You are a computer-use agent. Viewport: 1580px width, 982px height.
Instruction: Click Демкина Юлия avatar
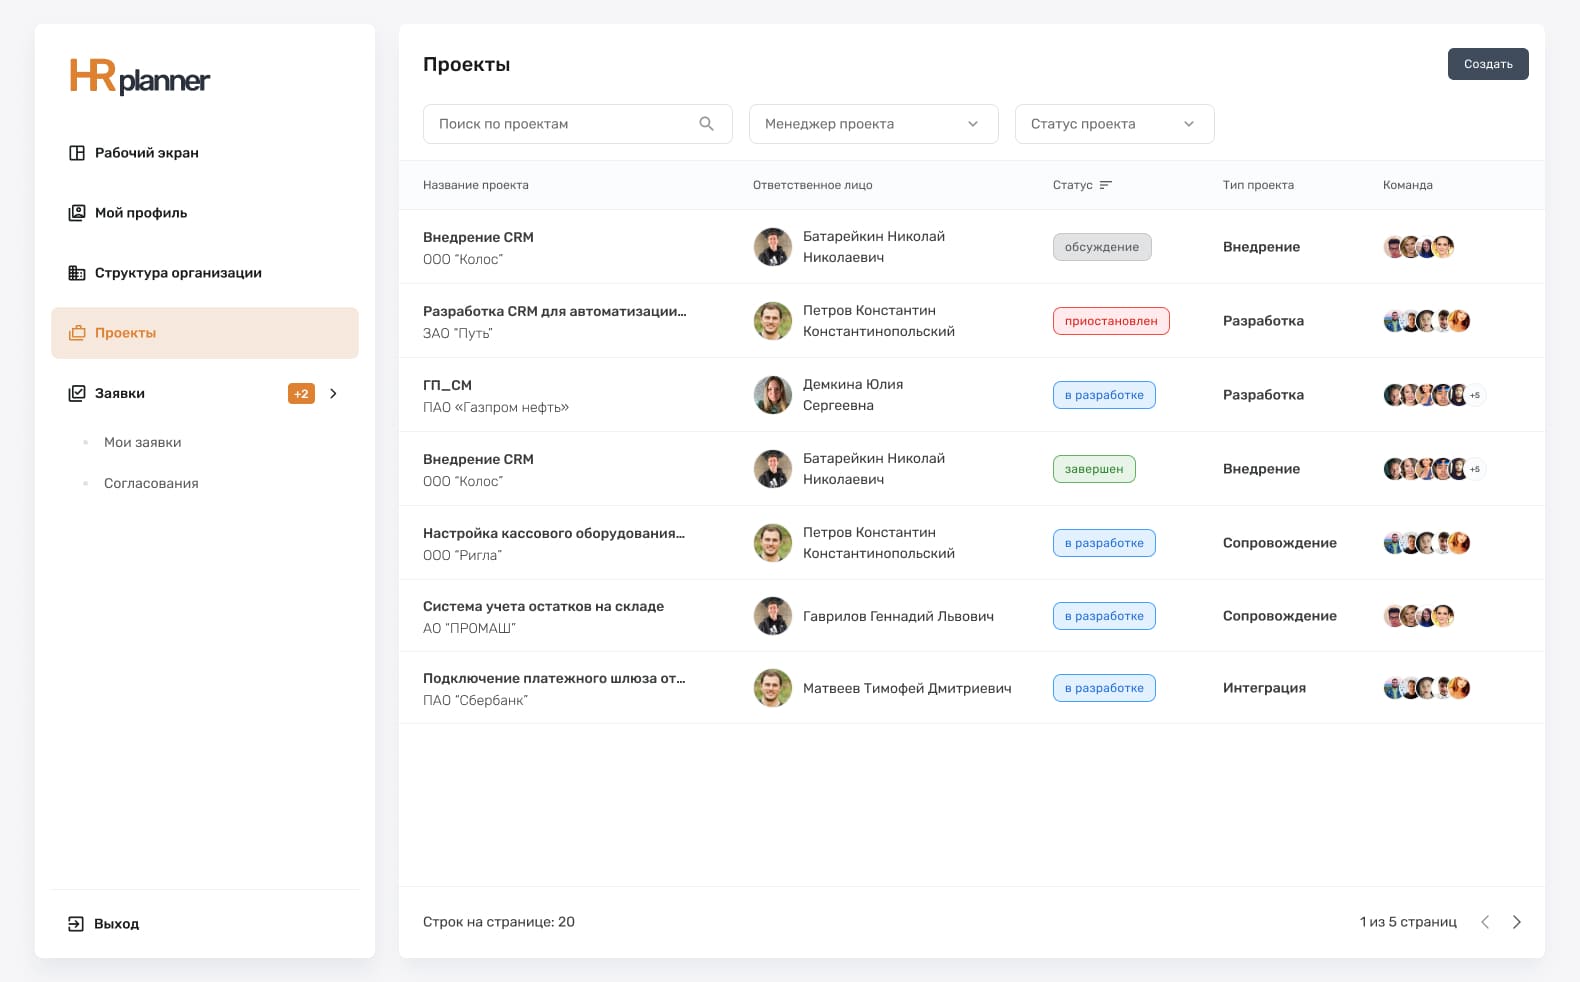click(x=773, y=395)
